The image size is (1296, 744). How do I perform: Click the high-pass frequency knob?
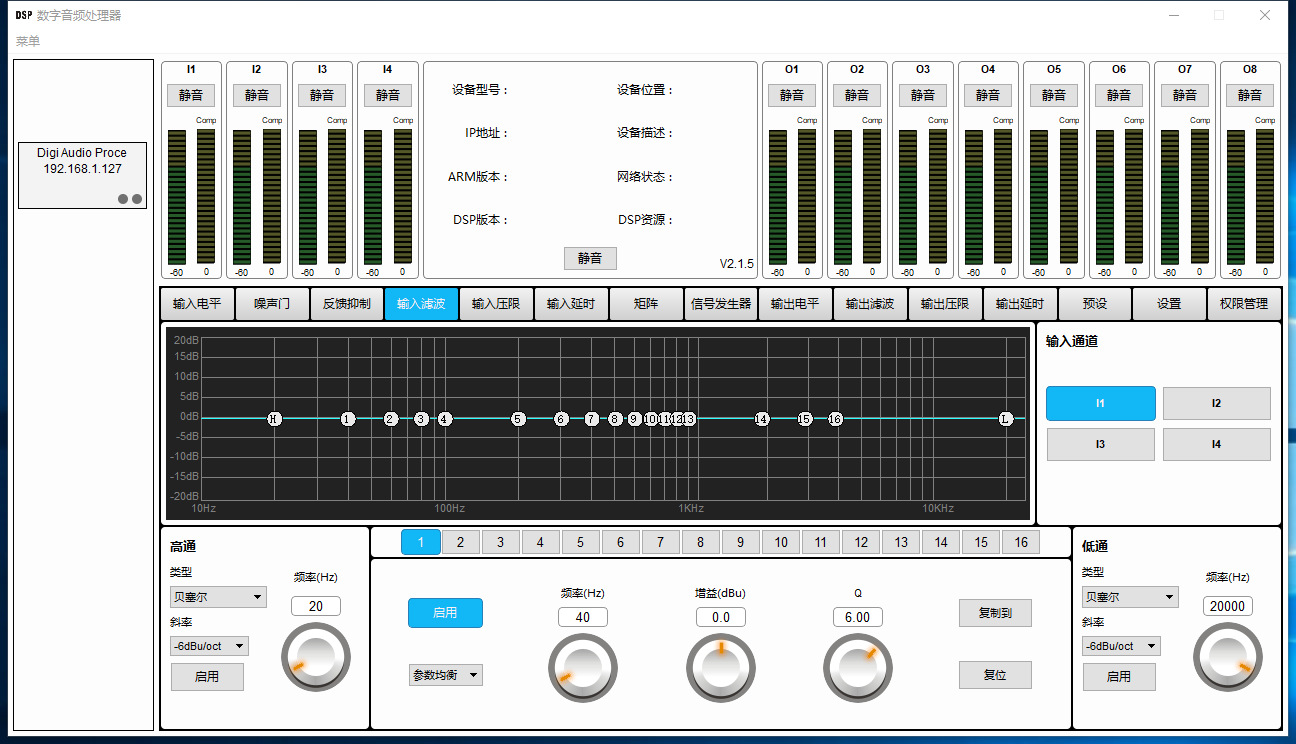[x=316, y=657]
